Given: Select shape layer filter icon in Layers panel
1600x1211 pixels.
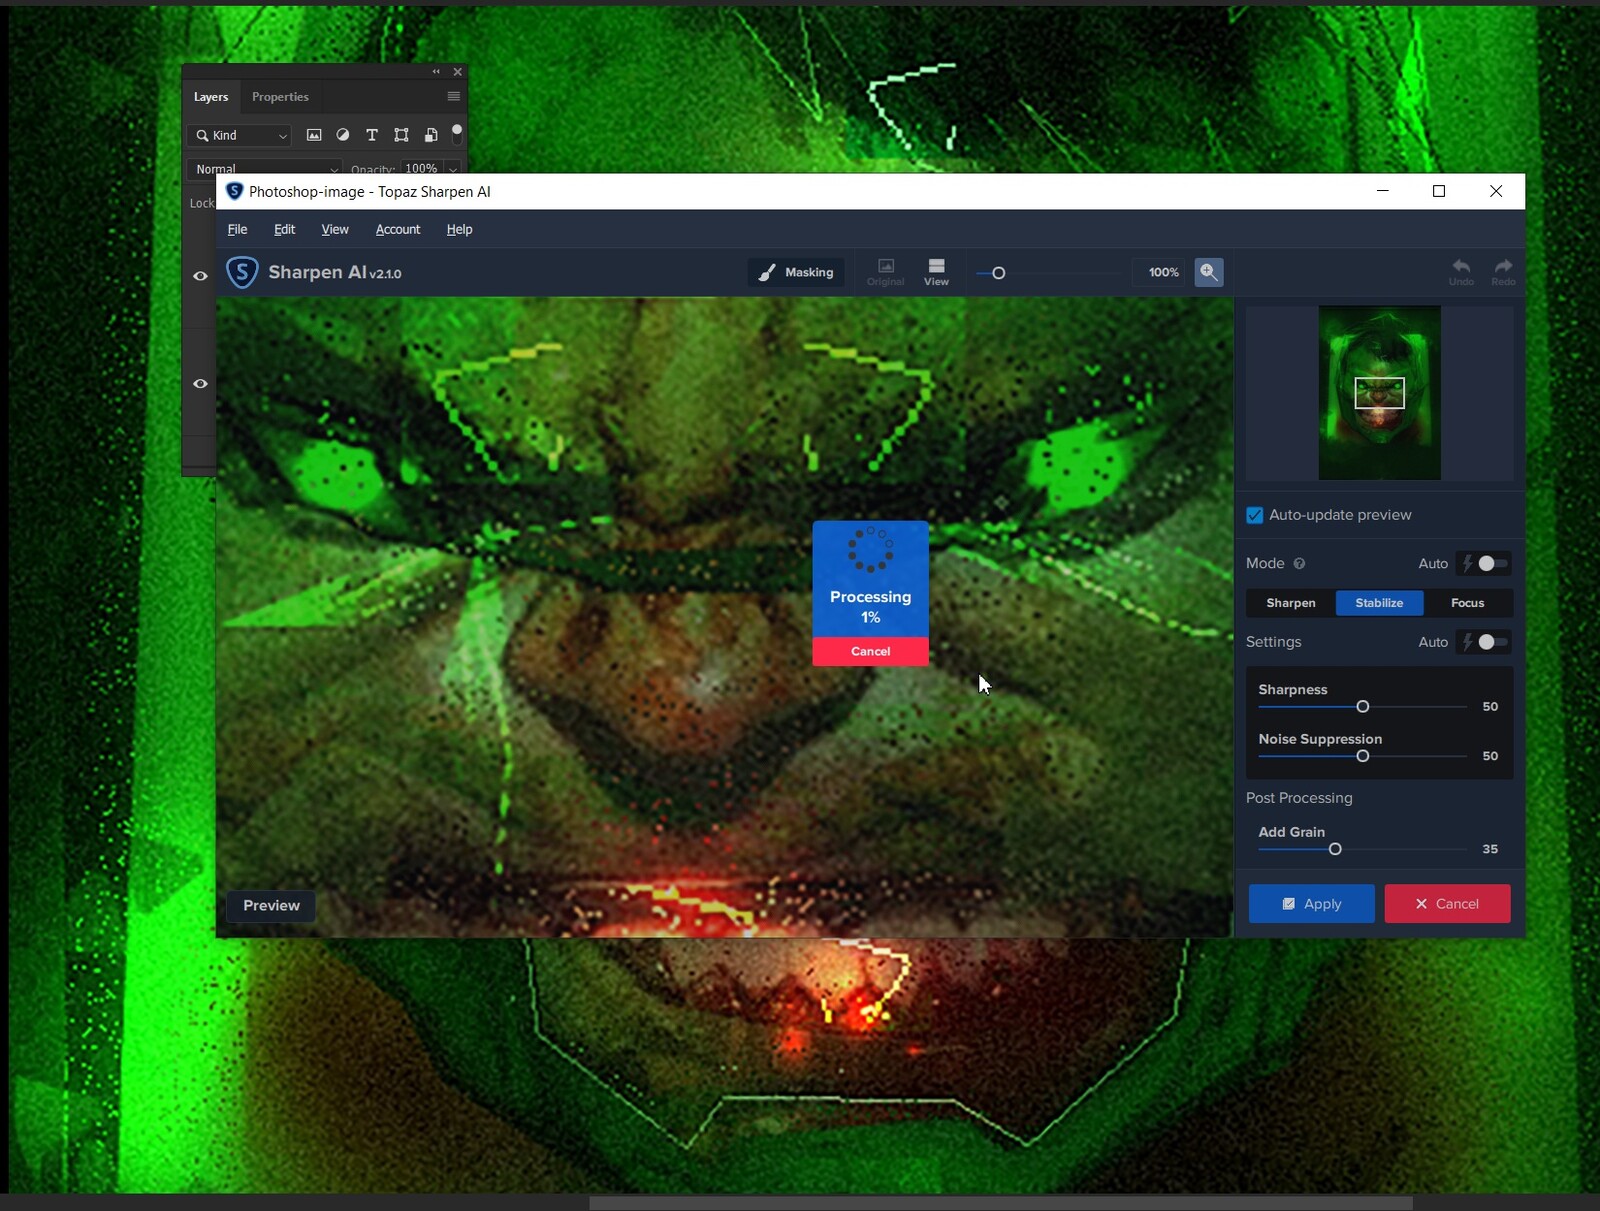Looking at the screenshot, I should pos(401,135).
